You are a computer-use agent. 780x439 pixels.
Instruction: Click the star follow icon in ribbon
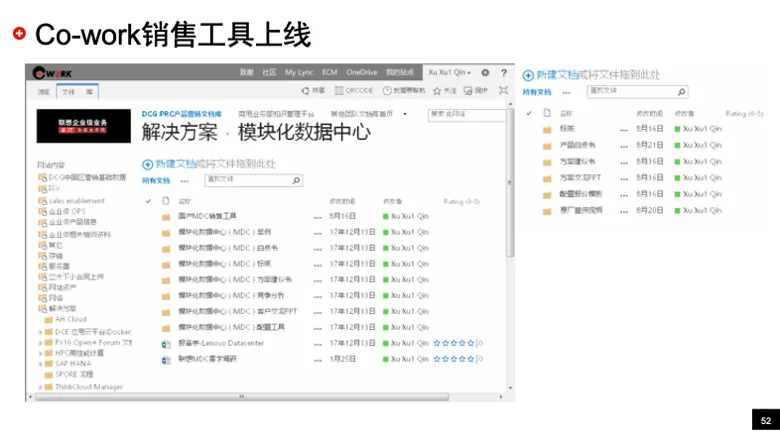pos(437,91)
